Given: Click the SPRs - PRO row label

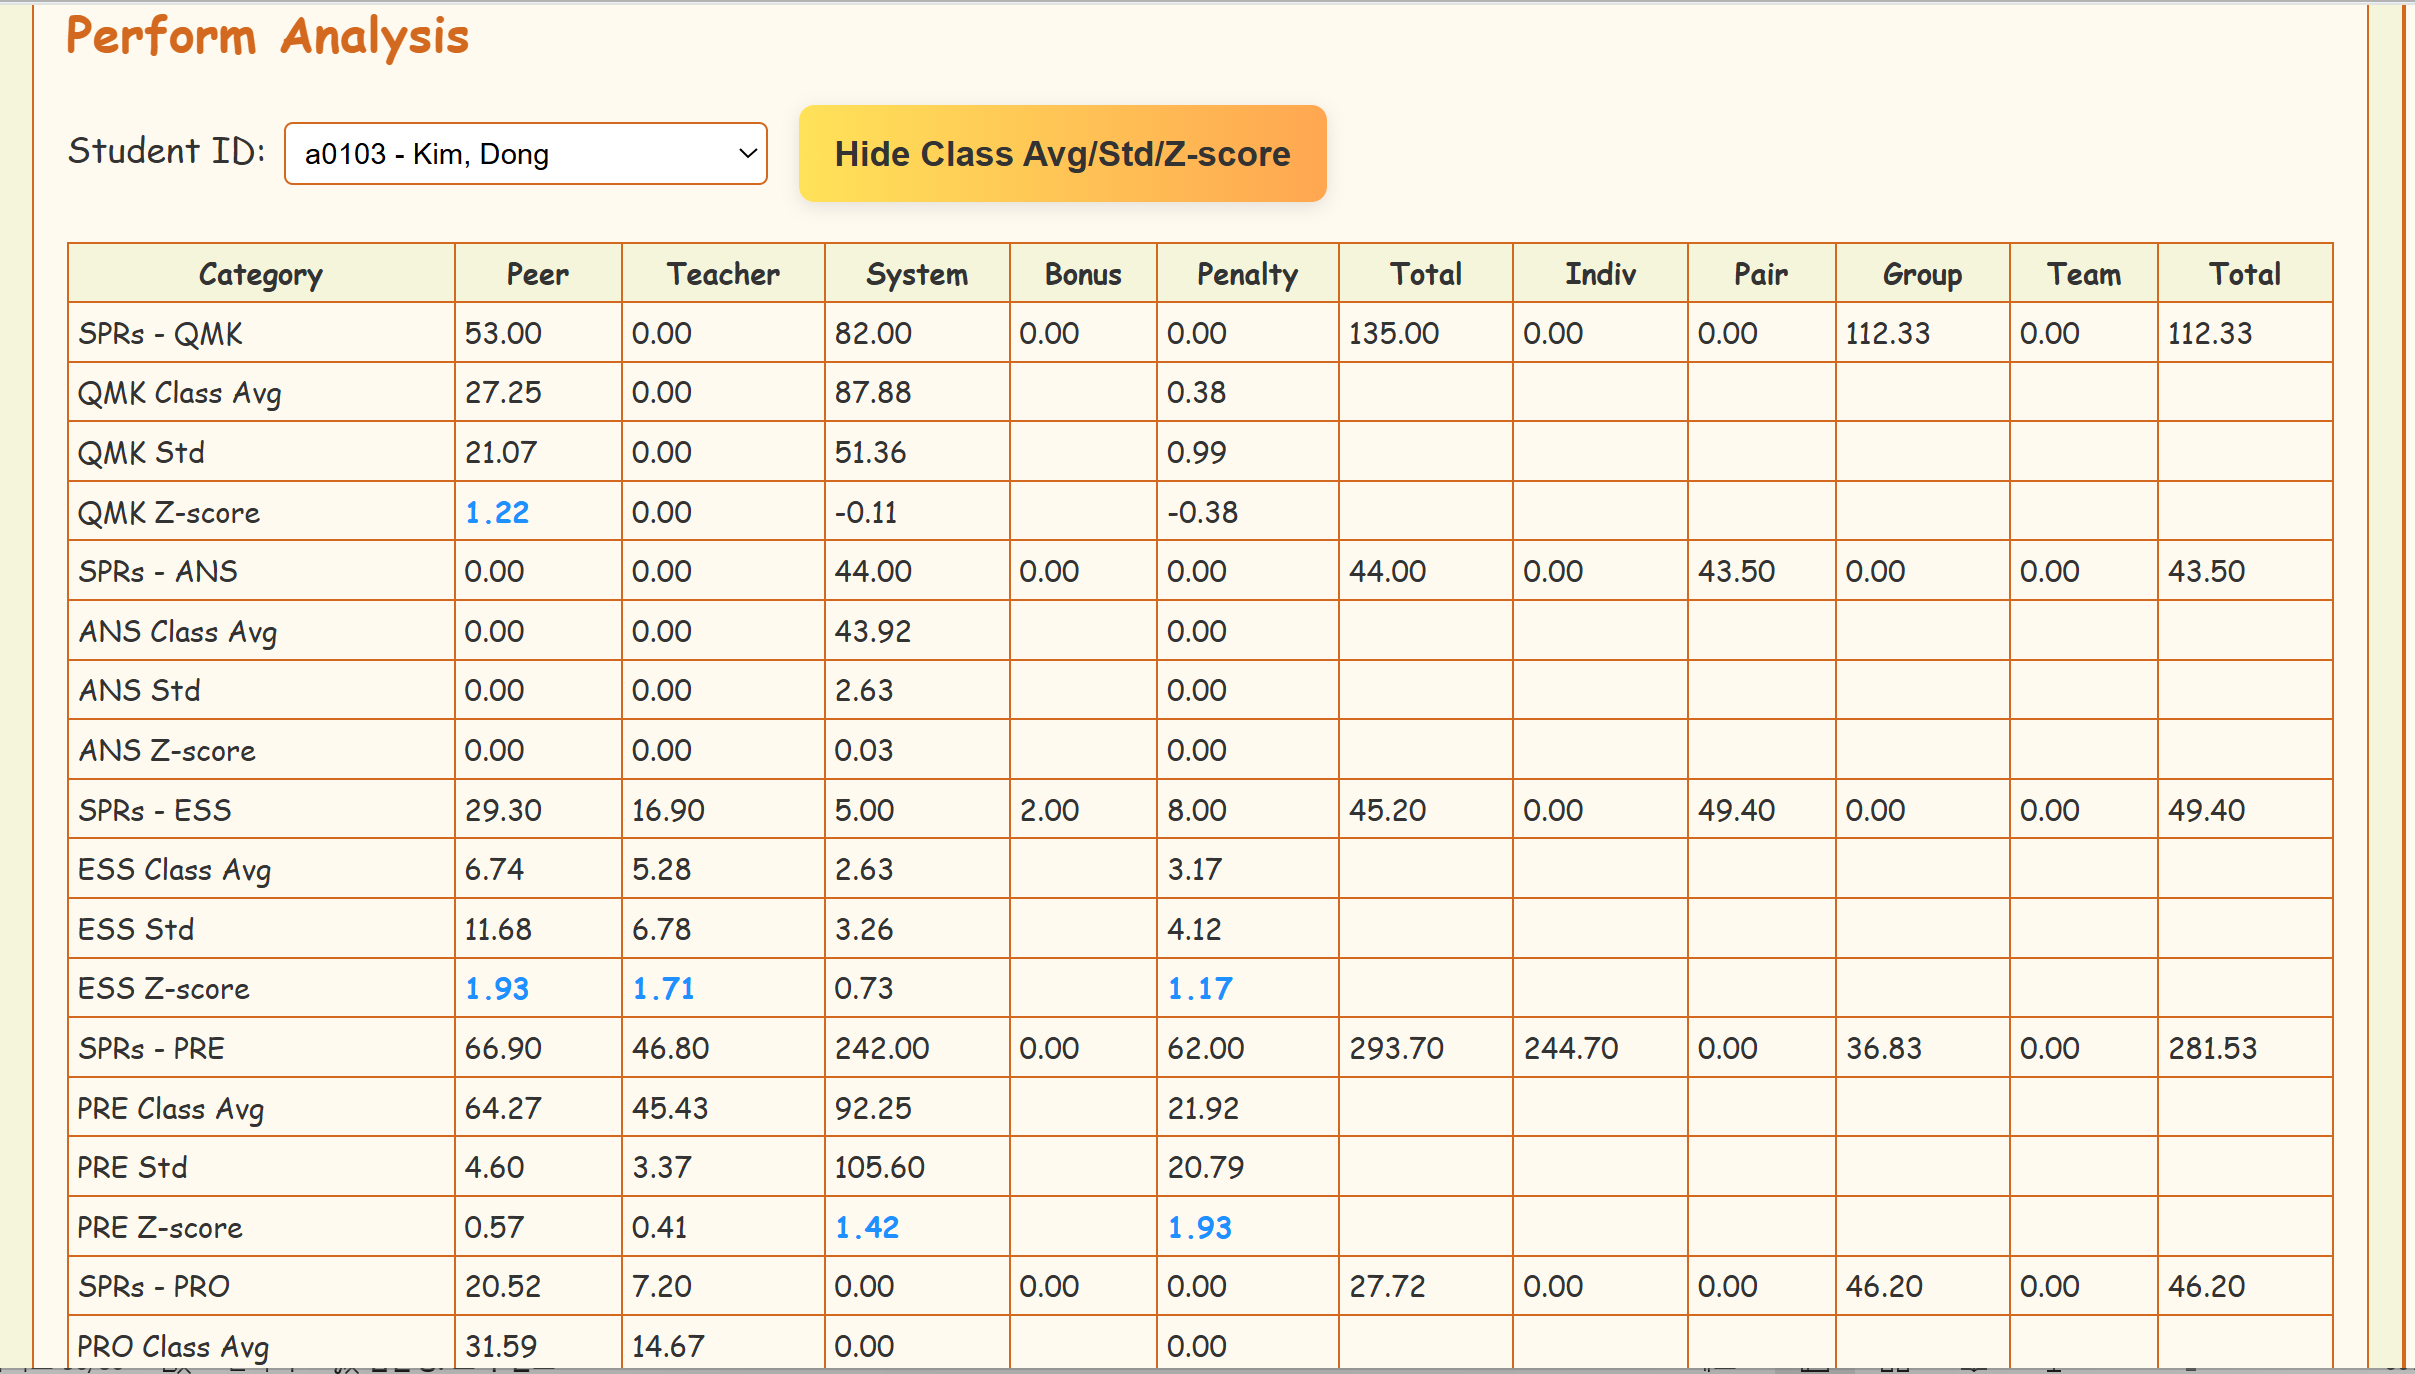Looking at the screenshot, I should click(154, 1287).
